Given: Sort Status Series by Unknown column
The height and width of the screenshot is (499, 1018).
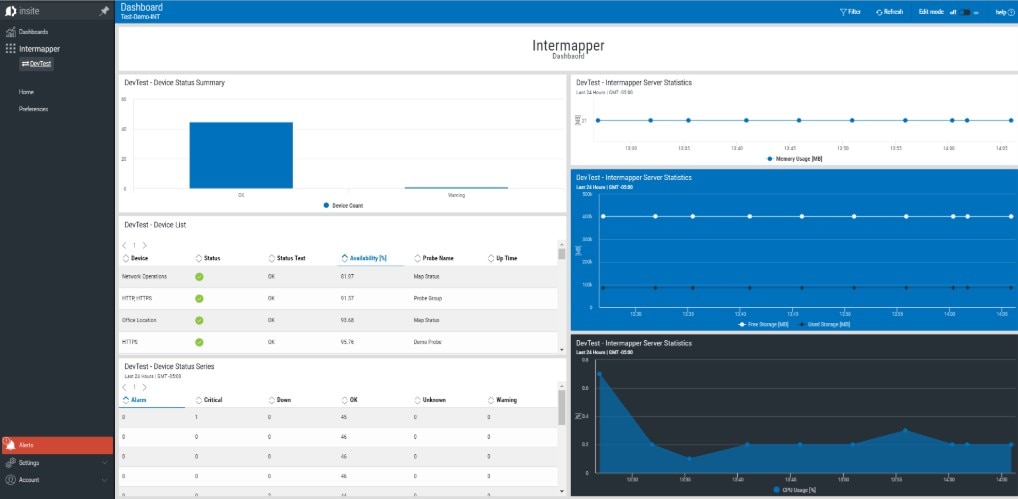Looking at the screenshot, I should pos(430,400).
